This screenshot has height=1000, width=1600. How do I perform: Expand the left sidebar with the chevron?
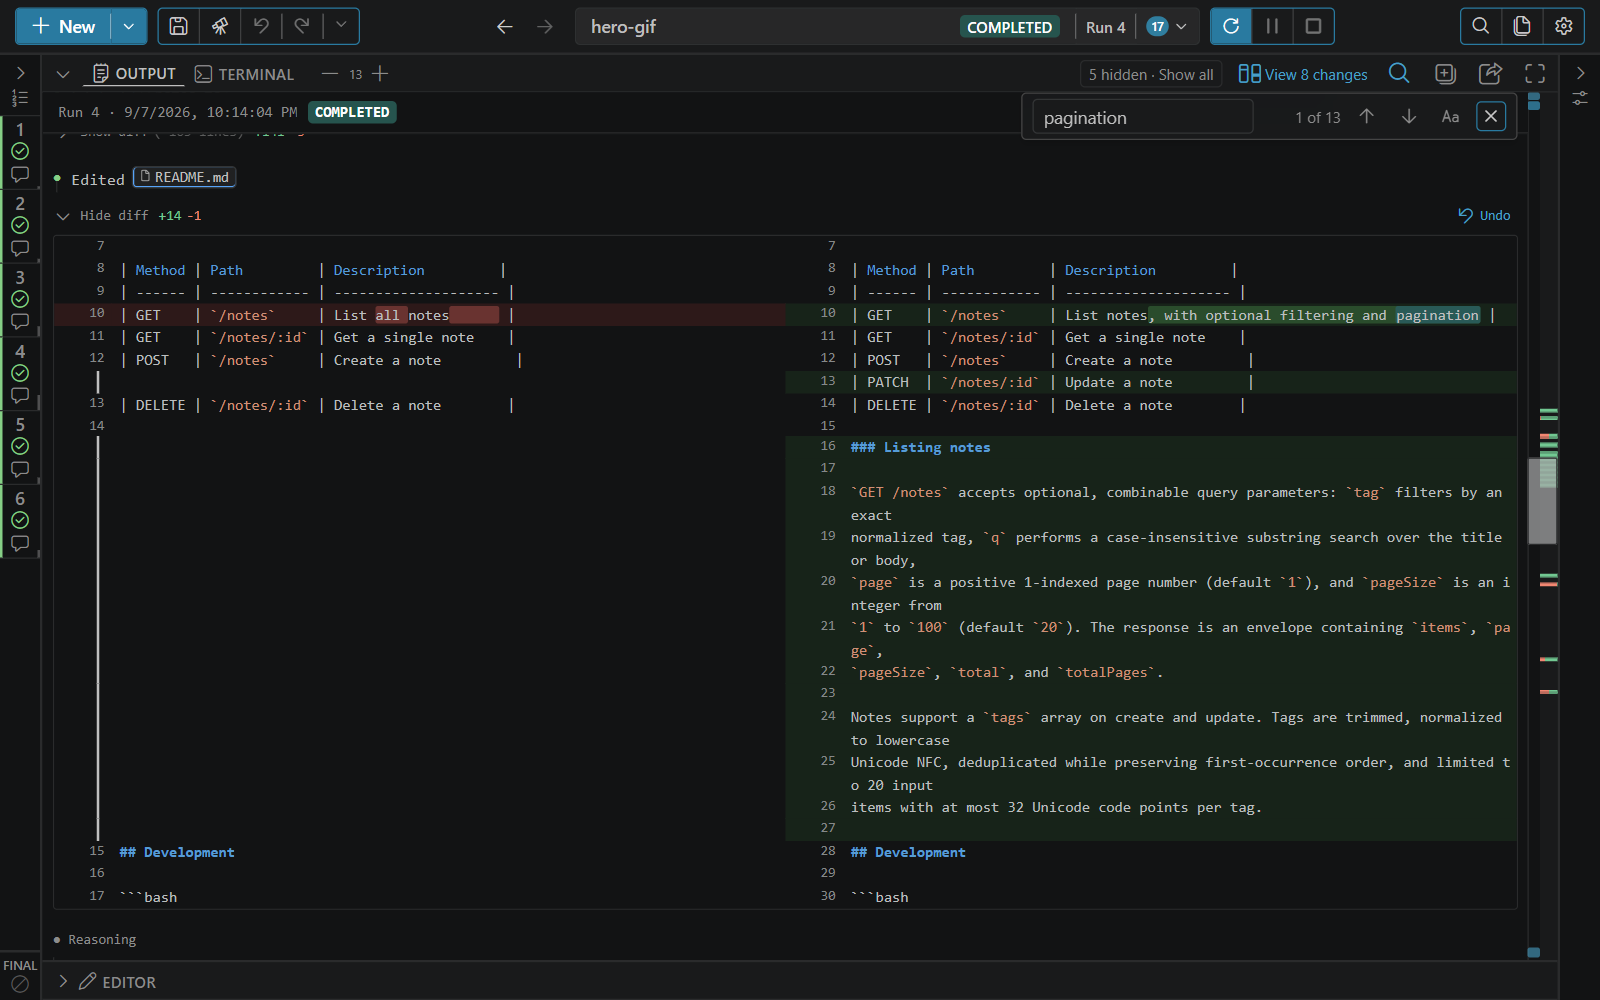click(x=20, y=73)
